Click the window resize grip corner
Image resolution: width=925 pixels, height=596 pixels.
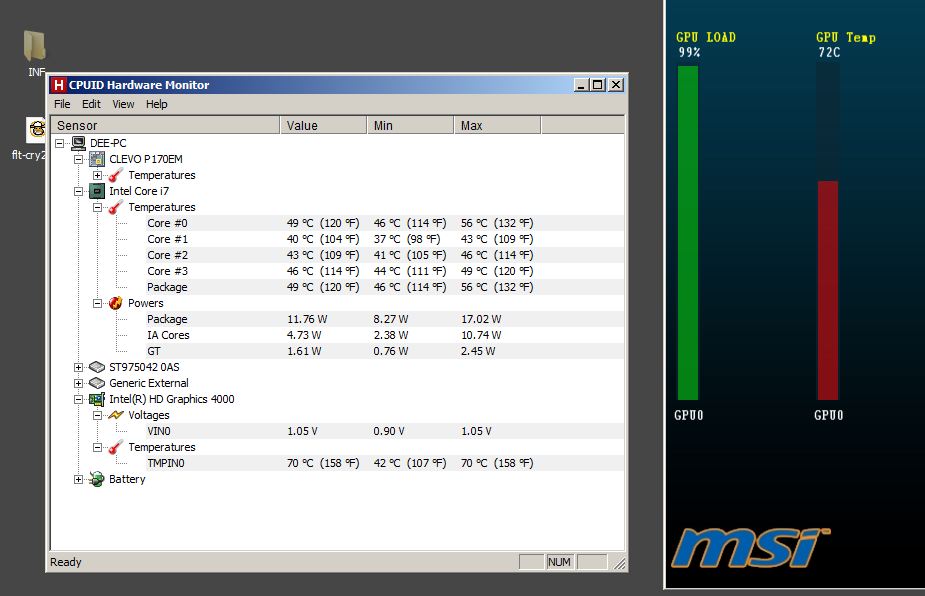619,563
